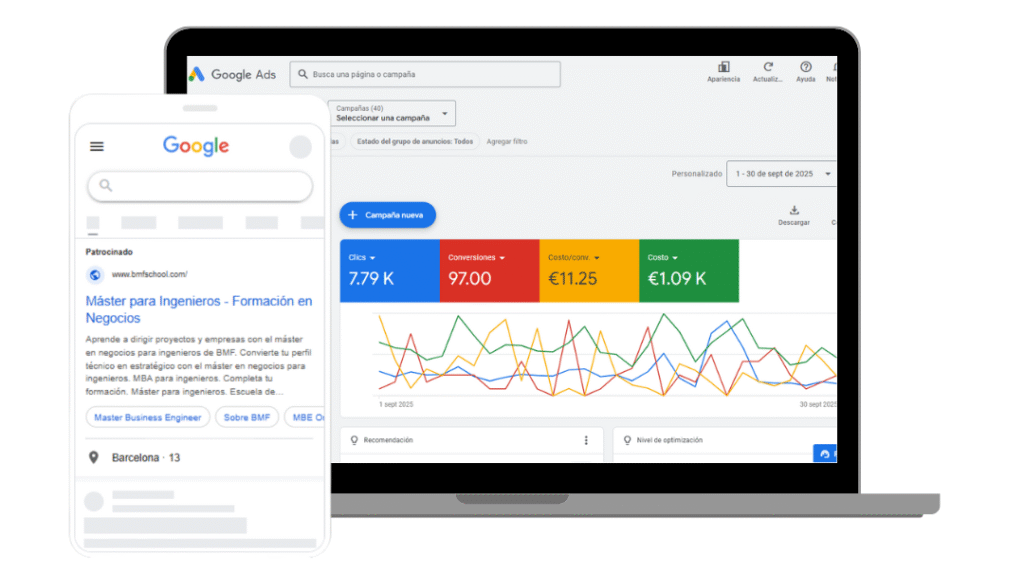The width and height of the screenshot is (1024, 575).
Task: Open the date range dropdown for sept 2025
Action: tap(781, 174)
